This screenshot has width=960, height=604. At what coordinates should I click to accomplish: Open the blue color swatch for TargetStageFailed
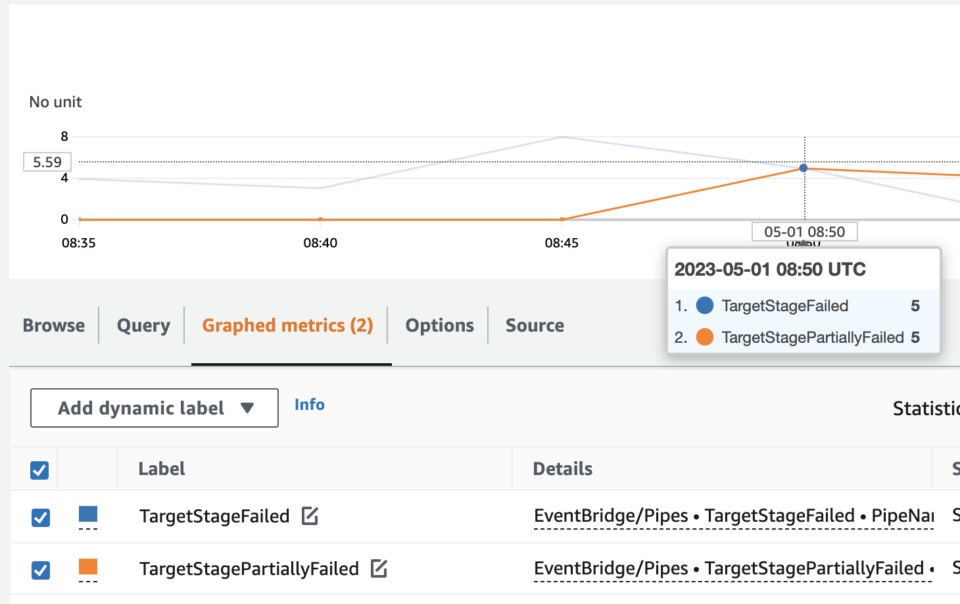tap(88, 515)
